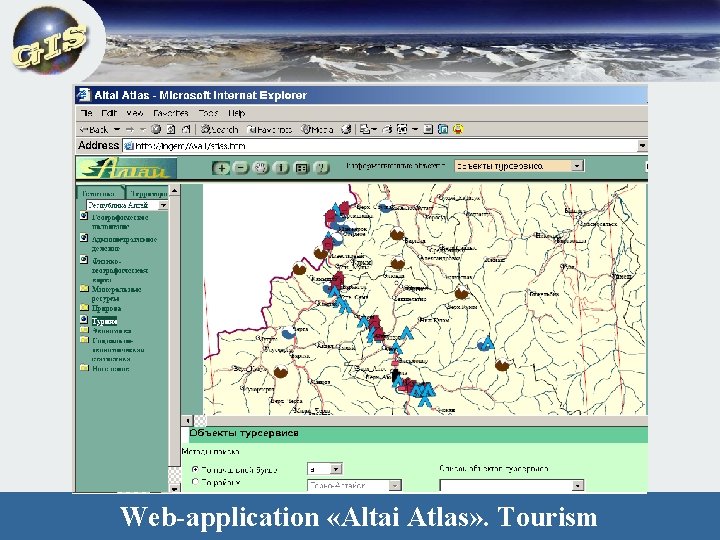
Task: Open the Edit menu
Action: [109, 113]
